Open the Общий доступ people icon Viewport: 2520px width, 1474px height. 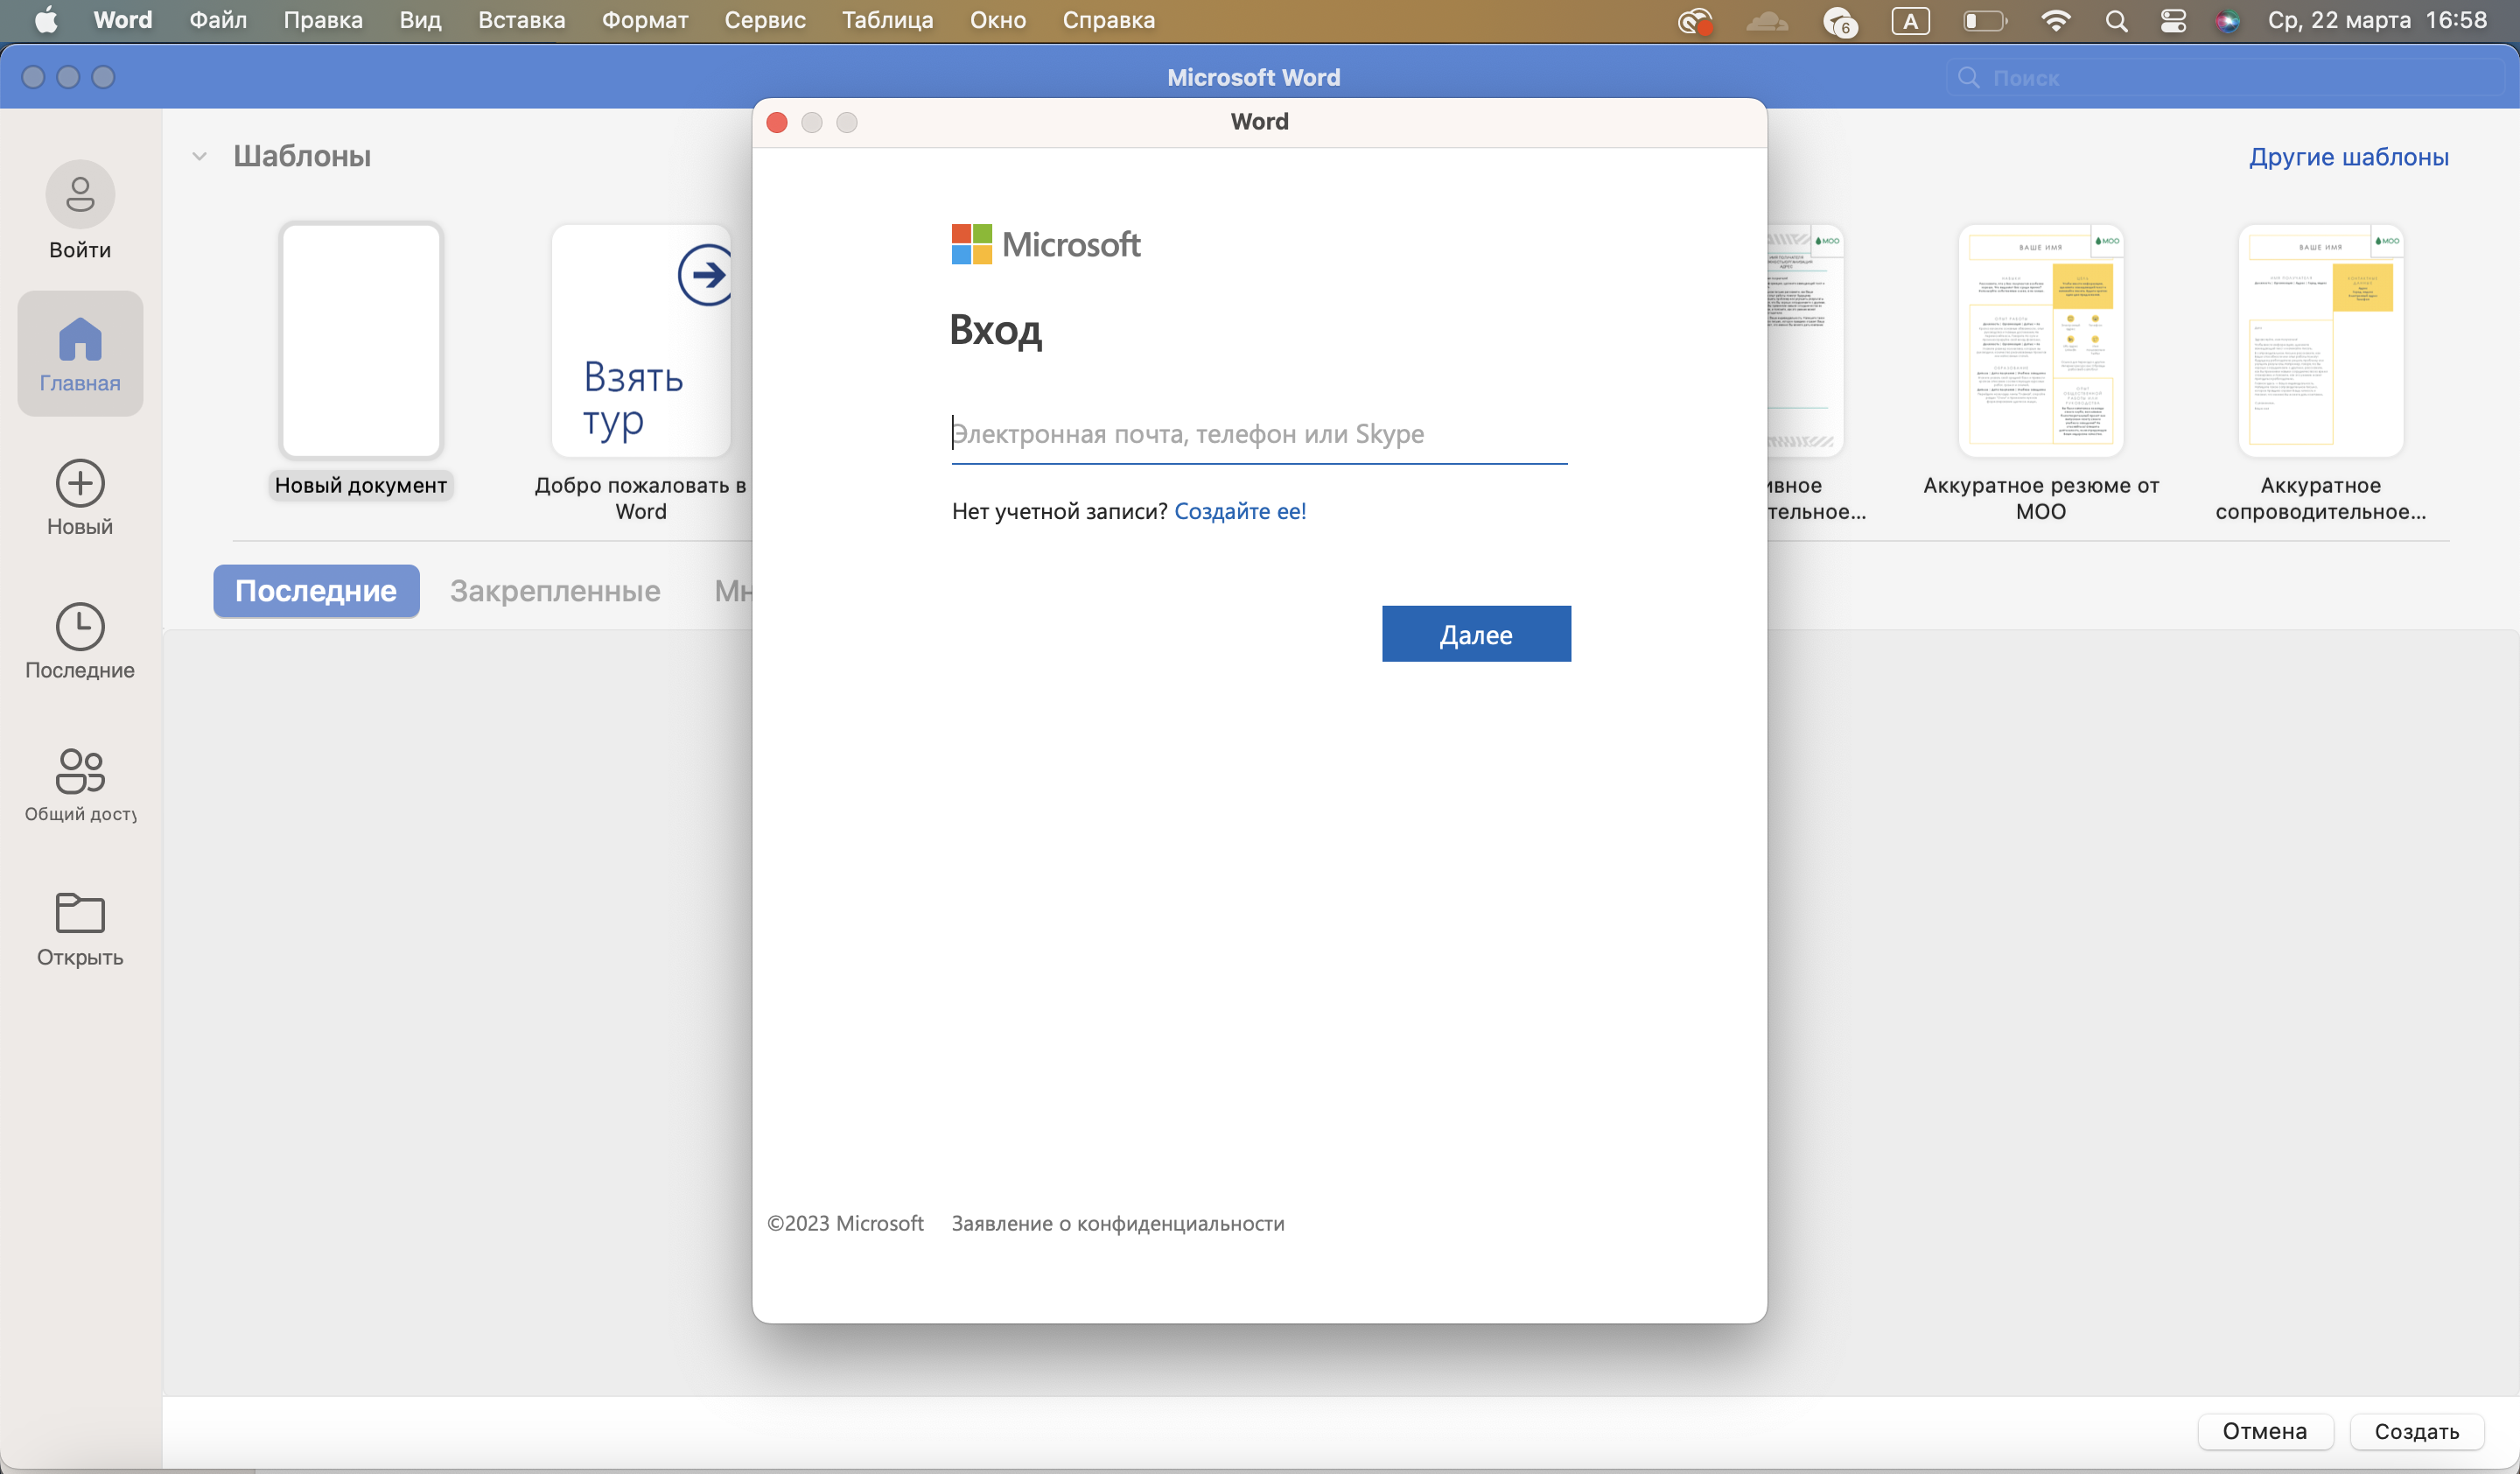[x=80, y=770]
